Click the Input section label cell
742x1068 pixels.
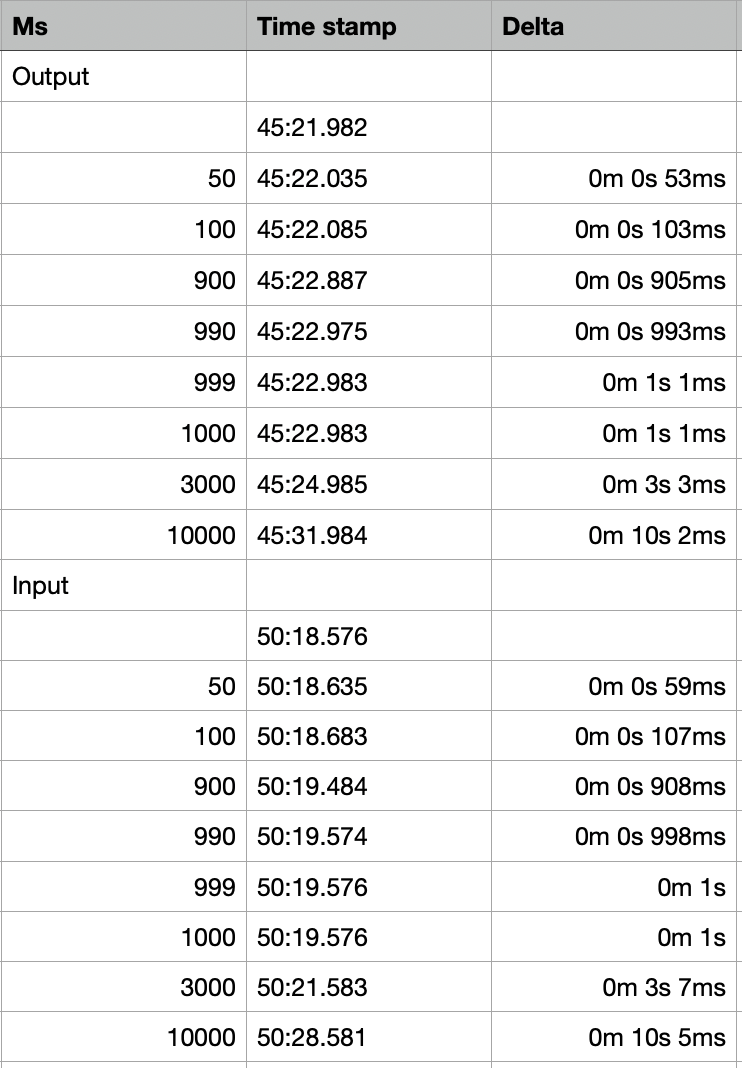tap(123, 585)
